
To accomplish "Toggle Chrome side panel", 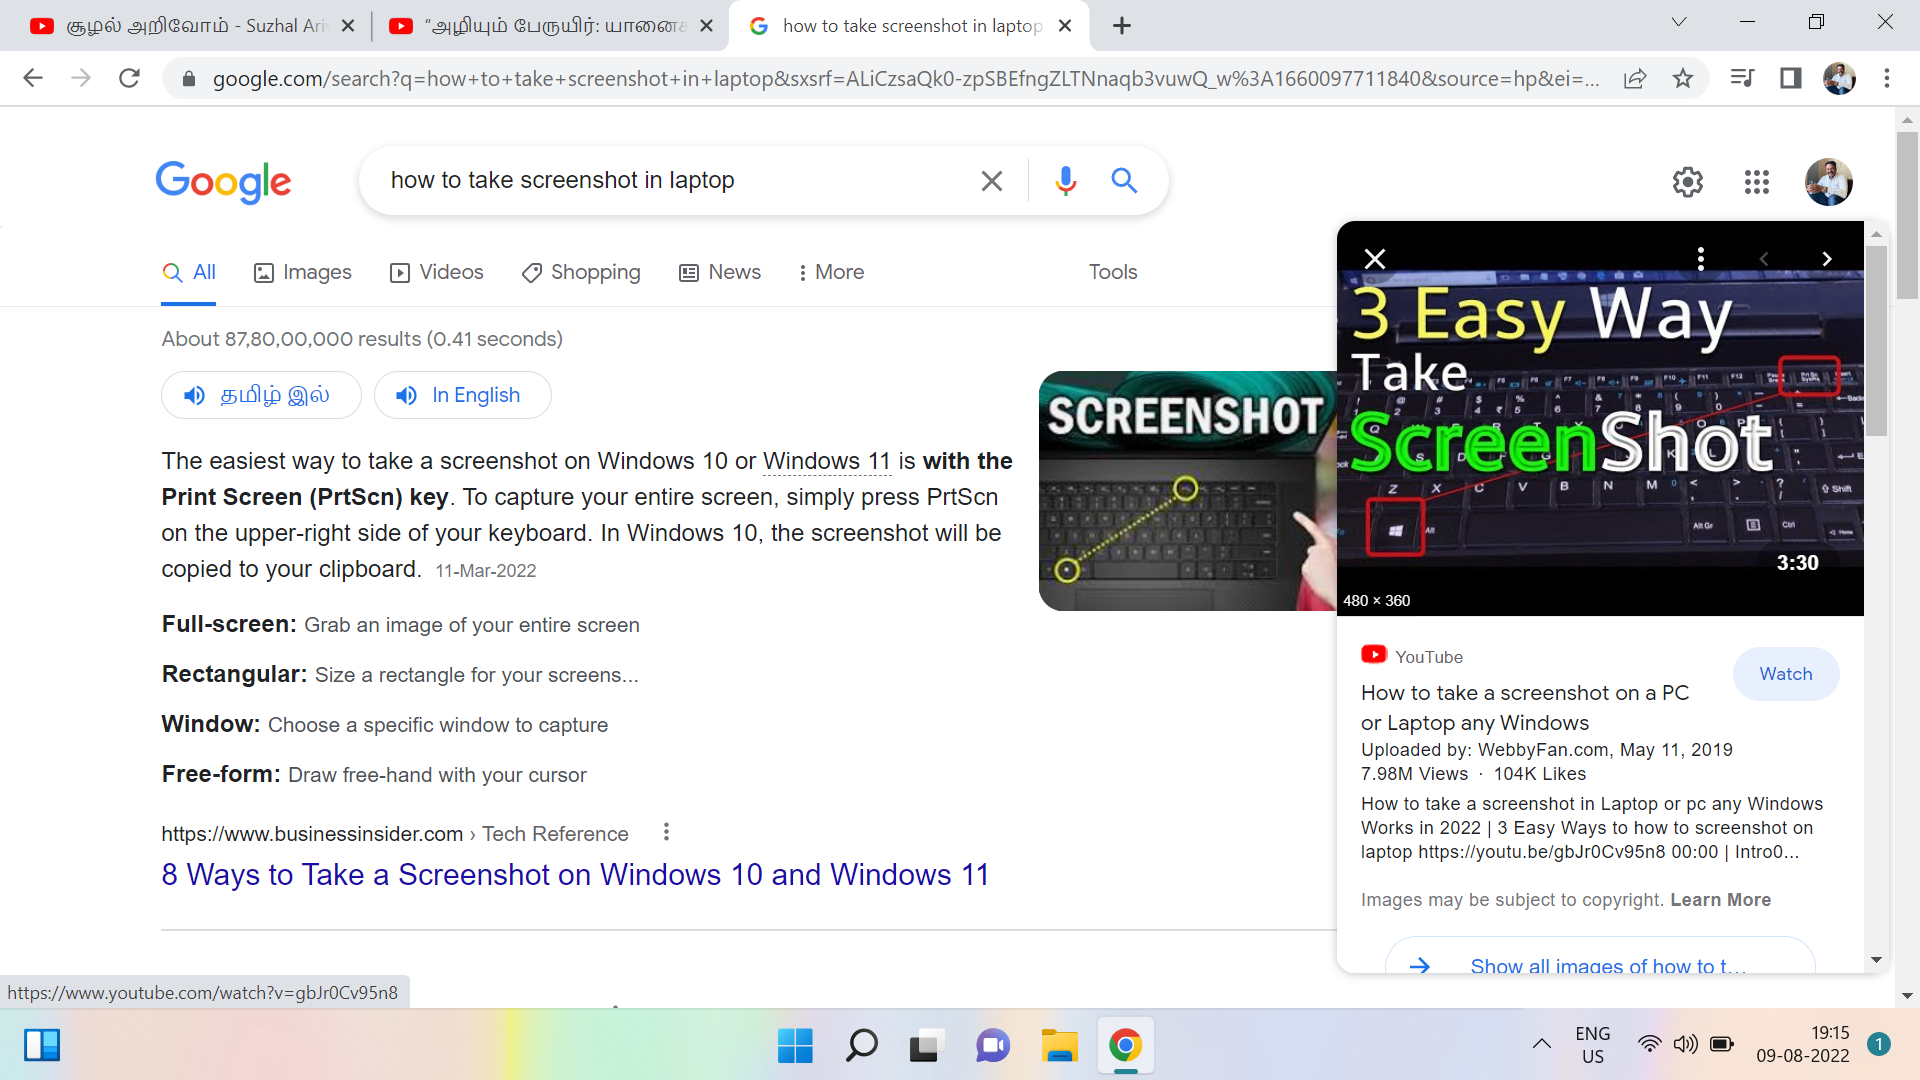I will 1790,78.
